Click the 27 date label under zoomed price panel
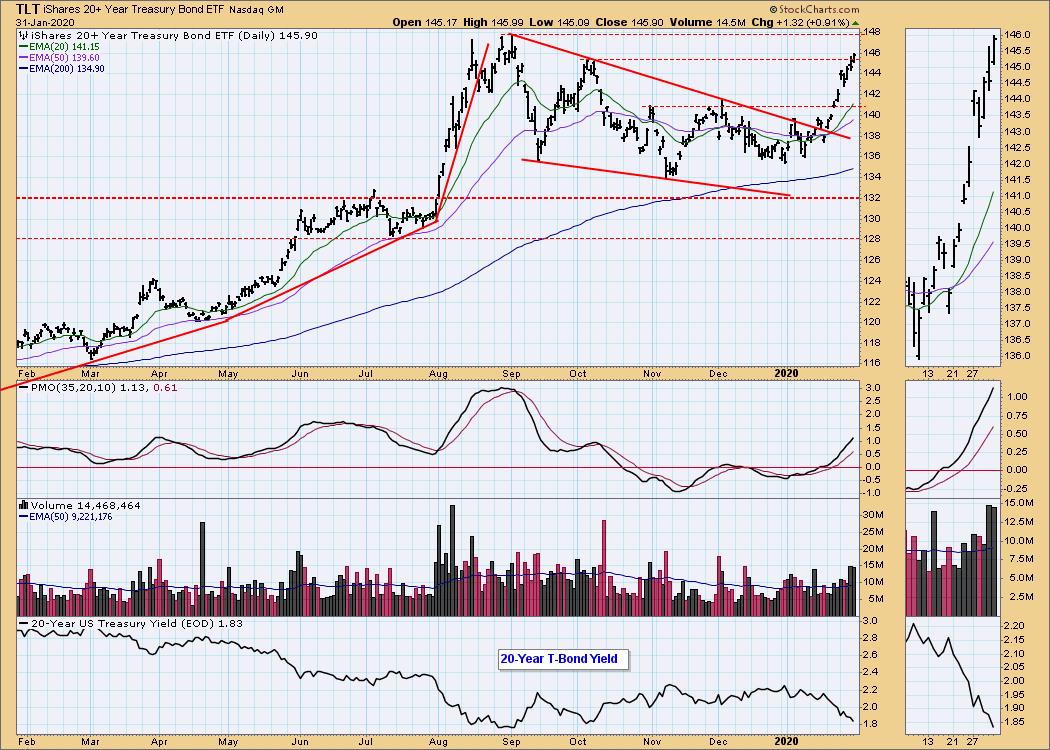 pos(972,373)
